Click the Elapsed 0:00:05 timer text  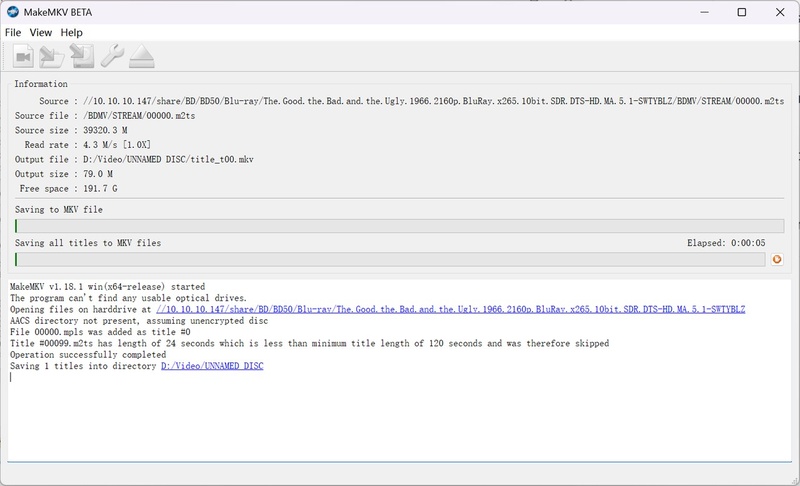(x=726, y=243)
